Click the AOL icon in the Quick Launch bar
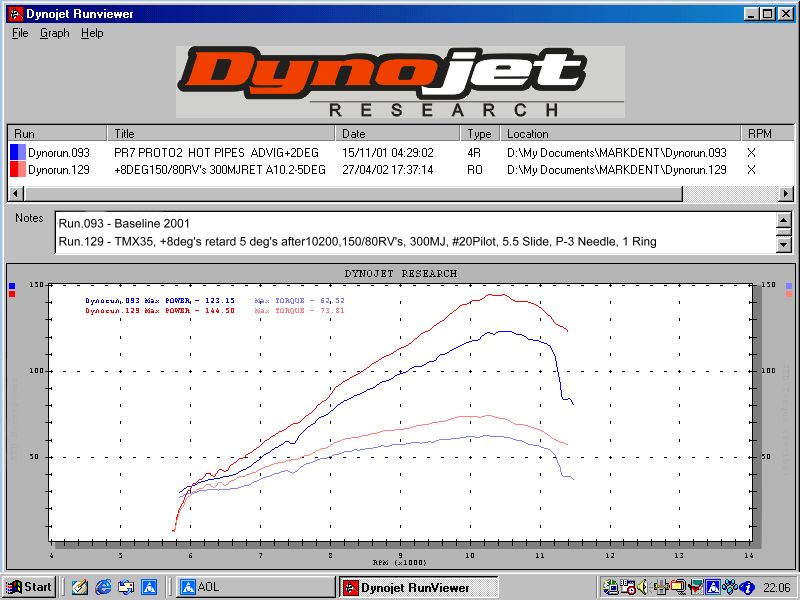The width and height of the screenshot is (800, 600). [148, 587]
